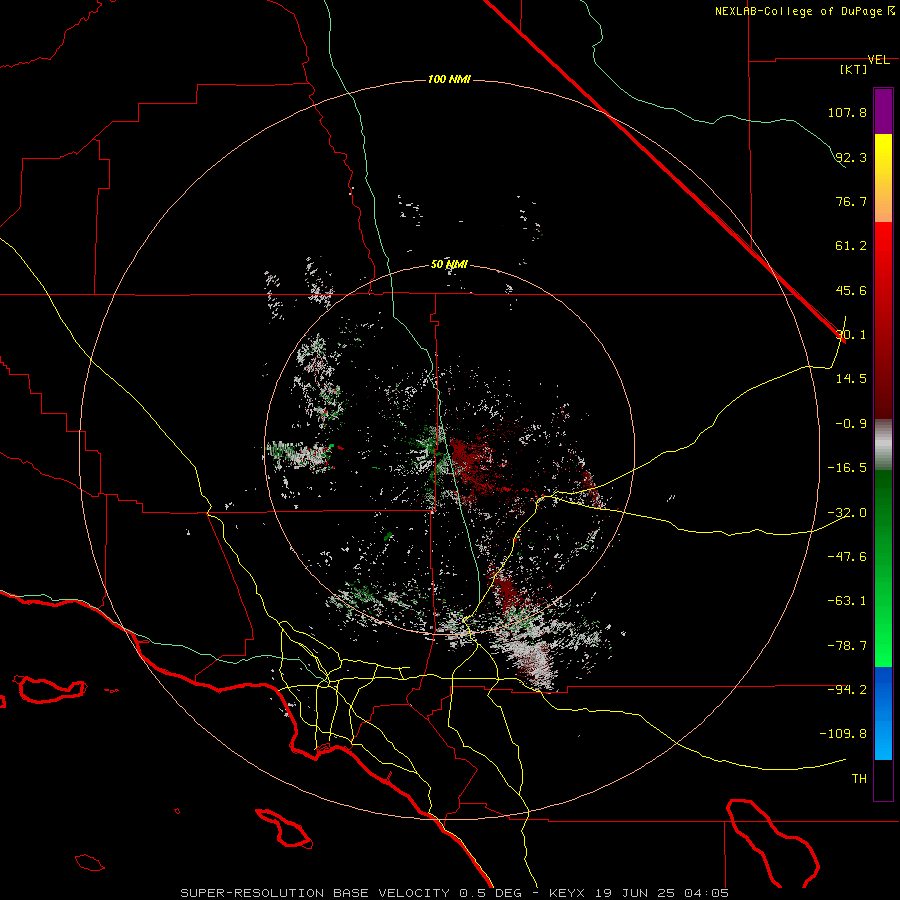Screen dimensions: 900x900
Task: Select the 14.5 scale value
Action: pyautogui.click(x=851, y=379)
